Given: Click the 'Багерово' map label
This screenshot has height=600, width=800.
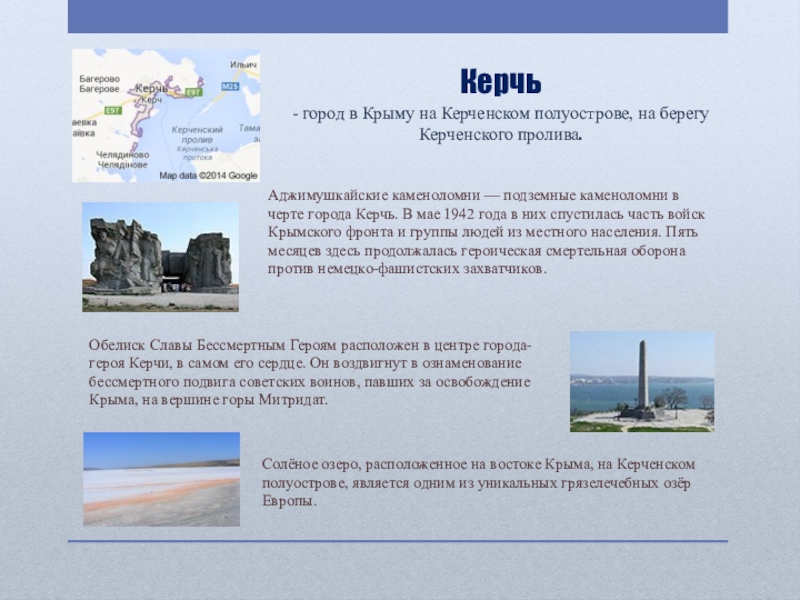Looking at the screenshot, I should pos(99,79).
